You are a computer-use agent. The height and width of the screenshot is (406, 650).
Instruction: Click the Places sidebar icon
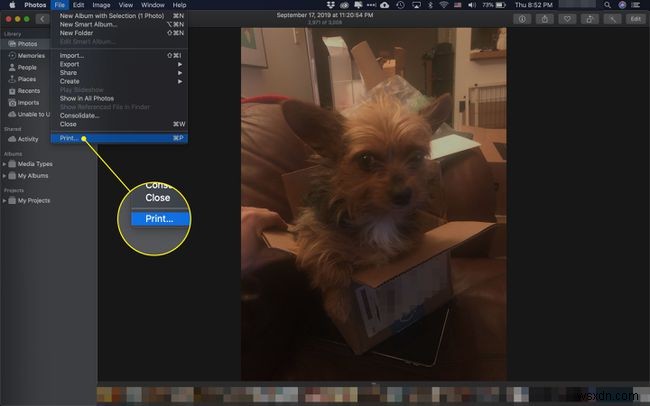click(x=12, y=79)
